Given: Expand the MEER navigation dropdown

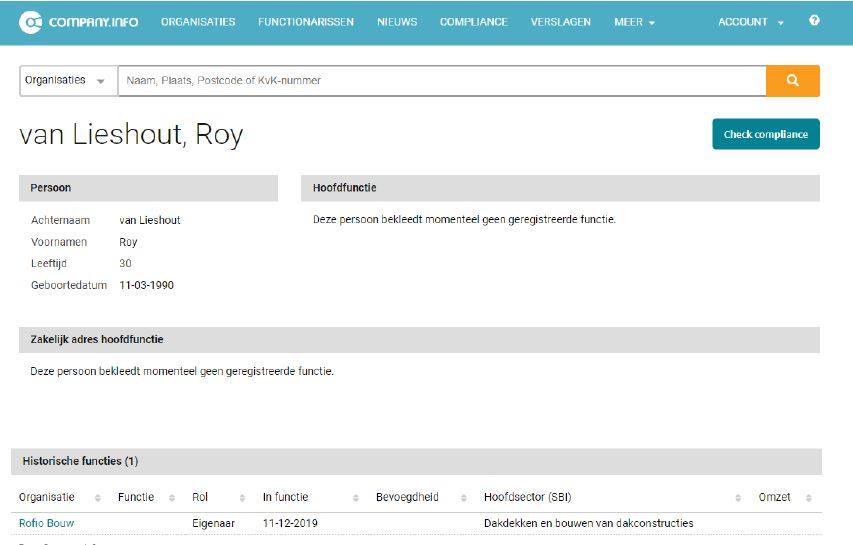Looking at the screenshot, I should 634,22.
